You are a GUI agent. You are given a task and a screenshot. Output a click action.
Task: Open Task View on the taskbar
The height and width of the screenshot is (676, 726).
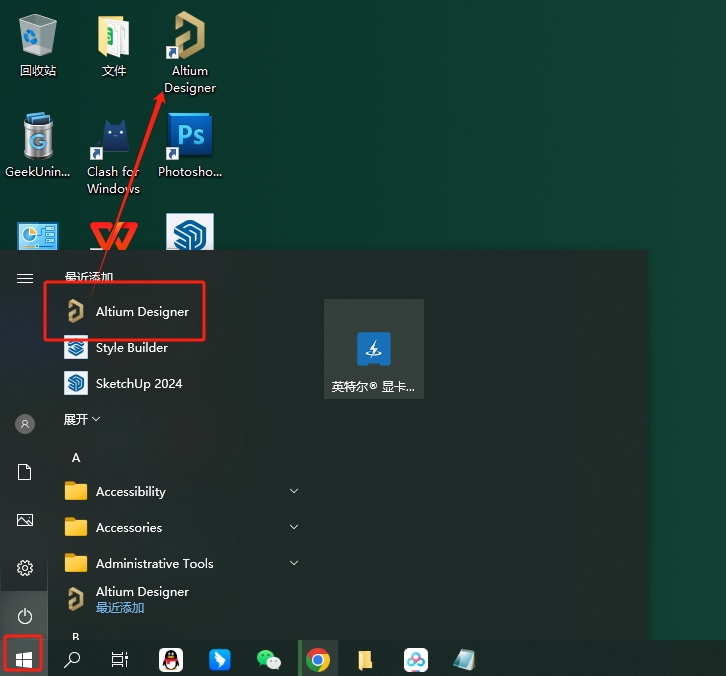[x=119, y=659]
